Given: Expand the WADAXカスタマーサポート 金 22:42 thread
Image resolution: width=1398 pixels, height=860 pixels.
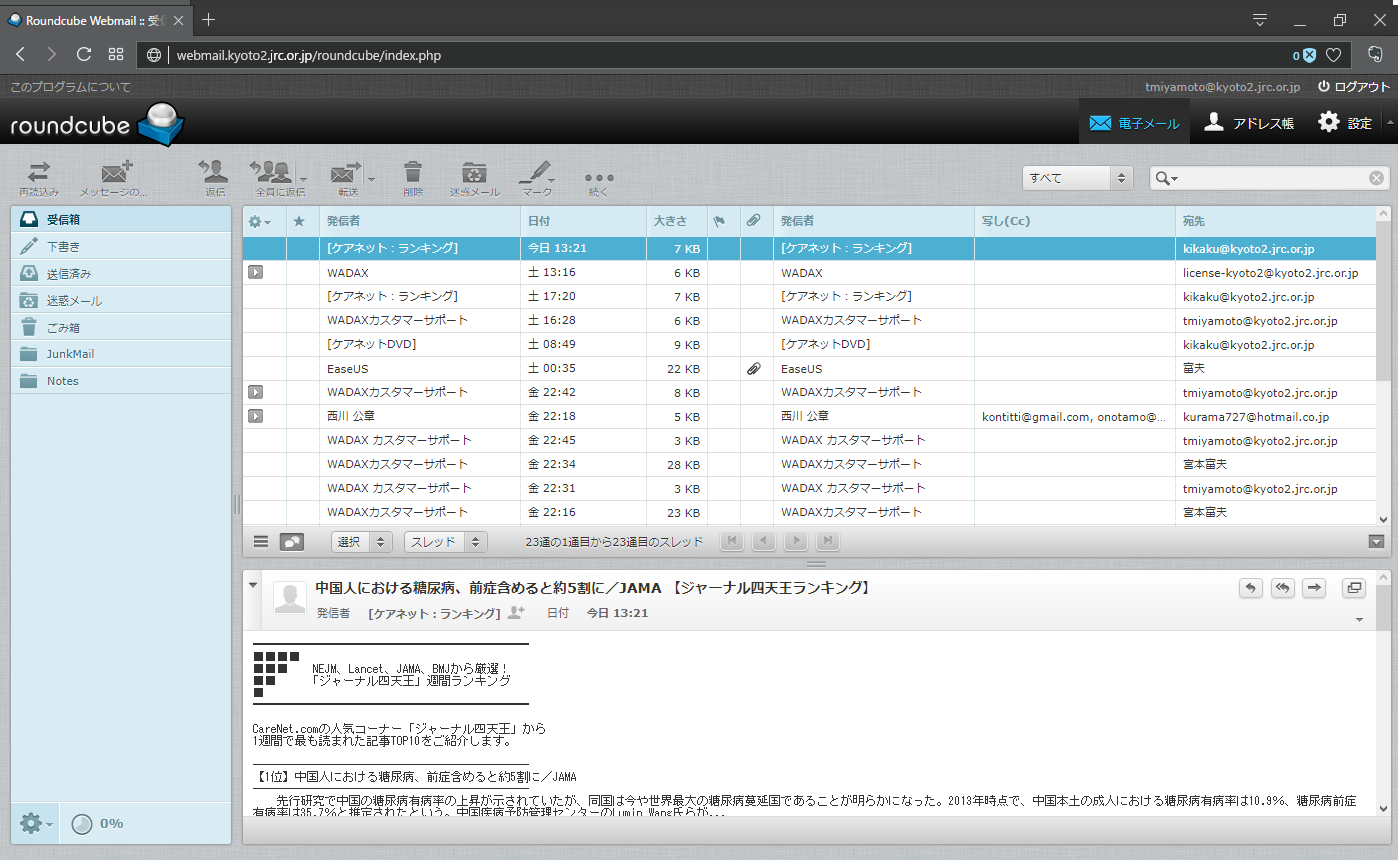Looking at the screenshot, I should [255, 392].
